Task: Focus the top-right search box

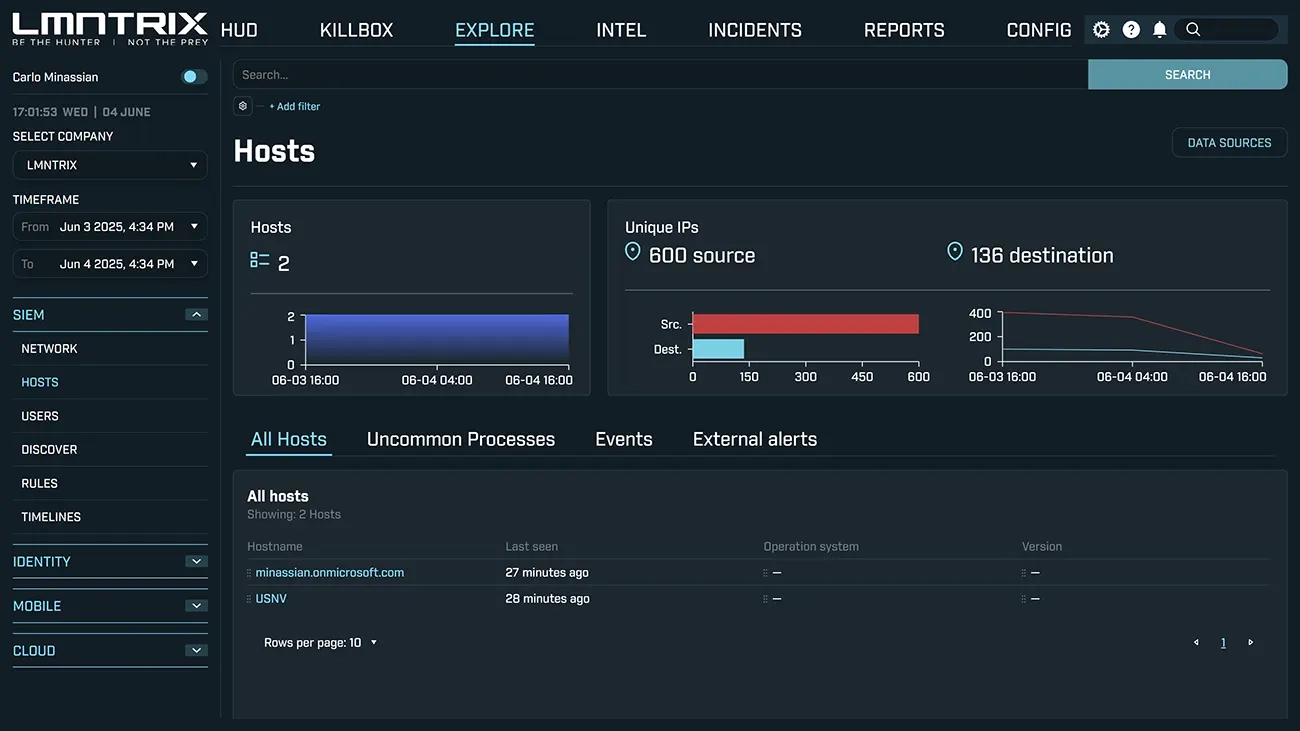Action: 1228,30
